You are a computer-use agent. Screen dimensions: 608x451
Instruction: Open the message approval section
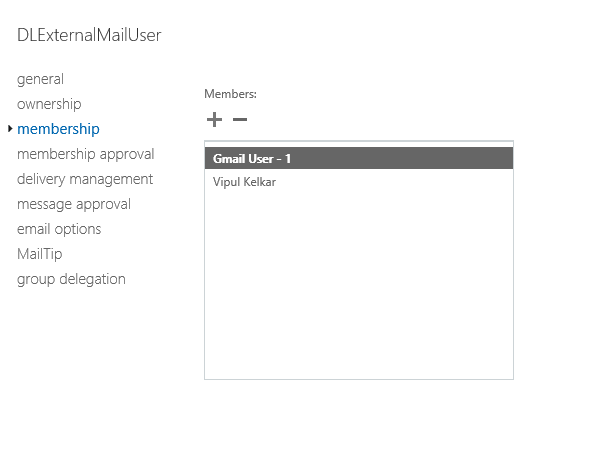(74, 204)
